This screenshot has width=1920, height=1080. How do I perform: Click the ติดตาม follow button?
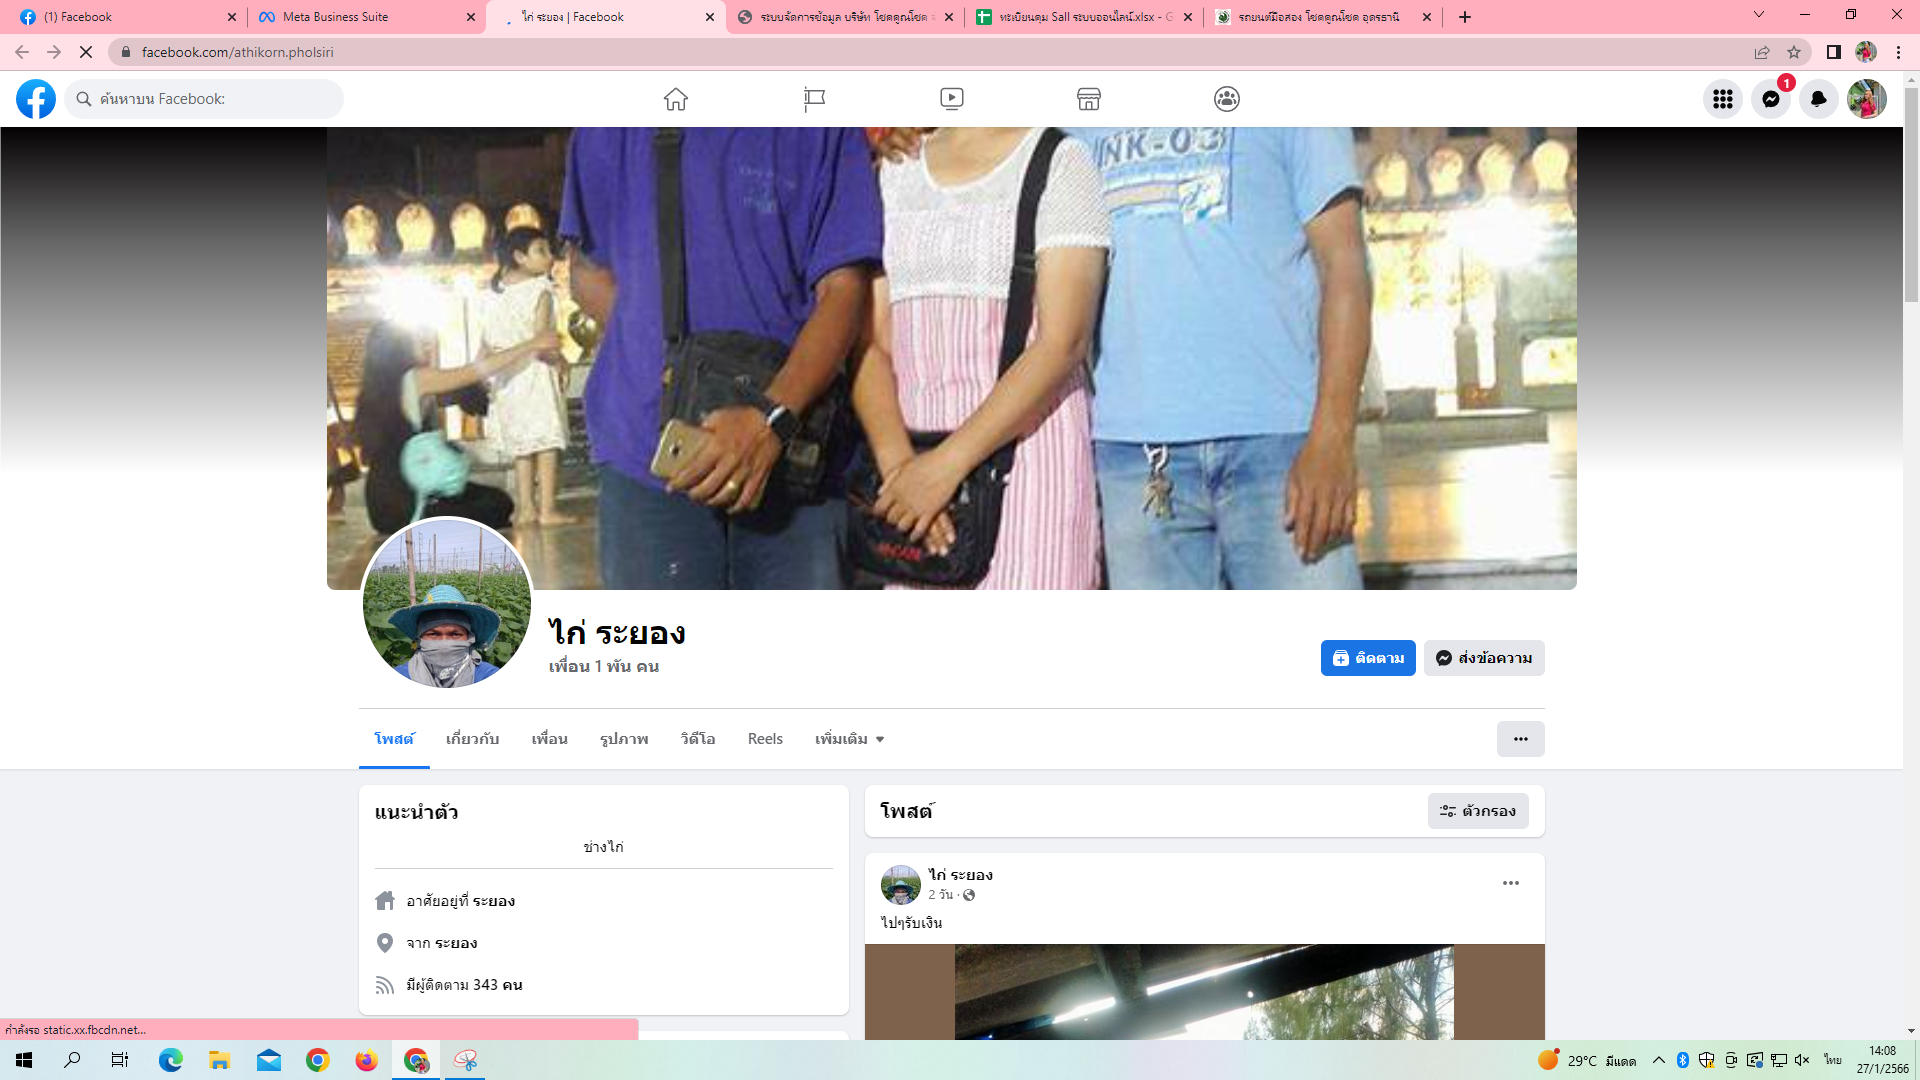coord(1367,658)
